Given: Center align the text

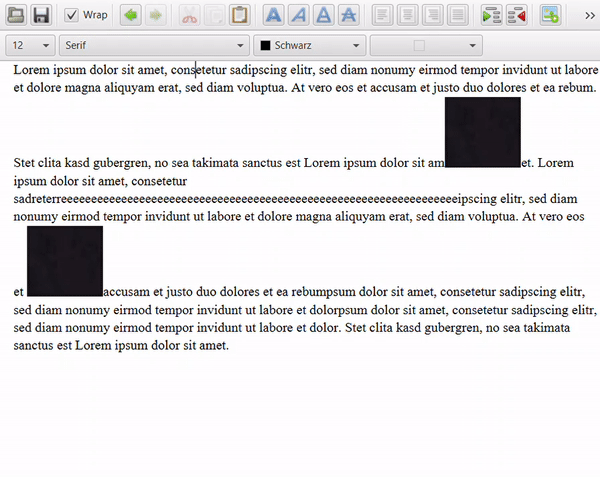Looking at the screenshot, I should 408,15.
